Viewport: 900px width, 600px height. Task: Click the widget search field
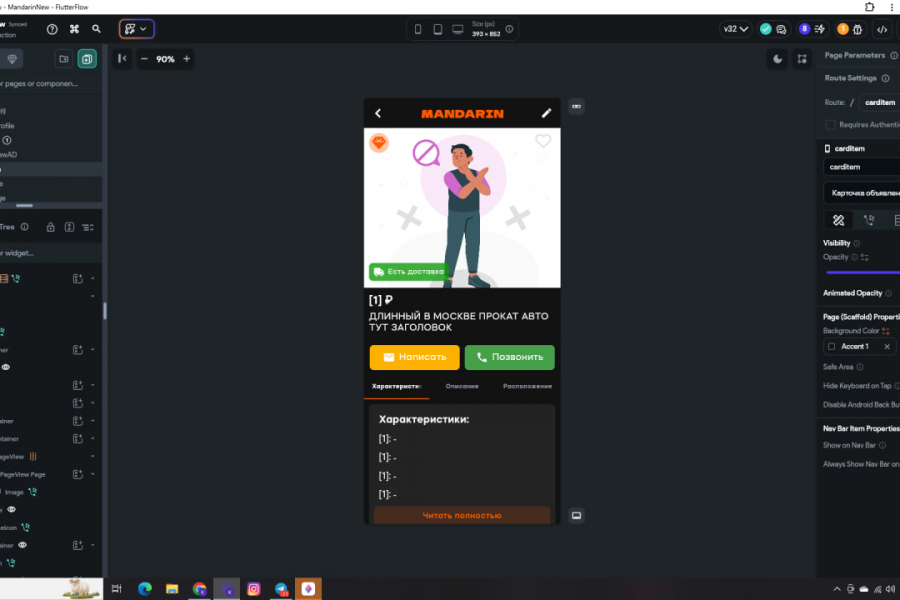[x=49, y=253]
